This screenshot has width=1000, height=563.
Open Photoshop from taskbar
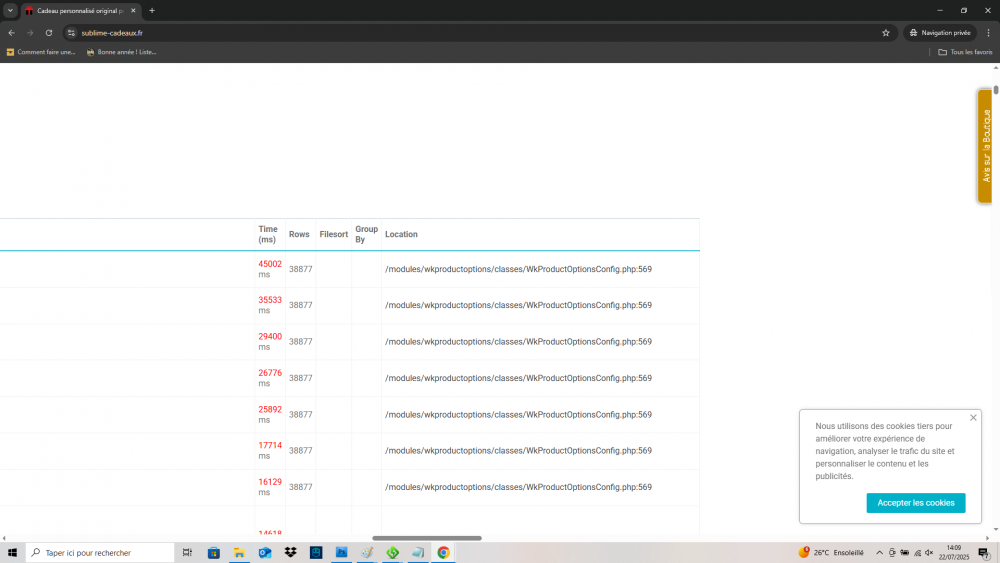tap(341, 553)
